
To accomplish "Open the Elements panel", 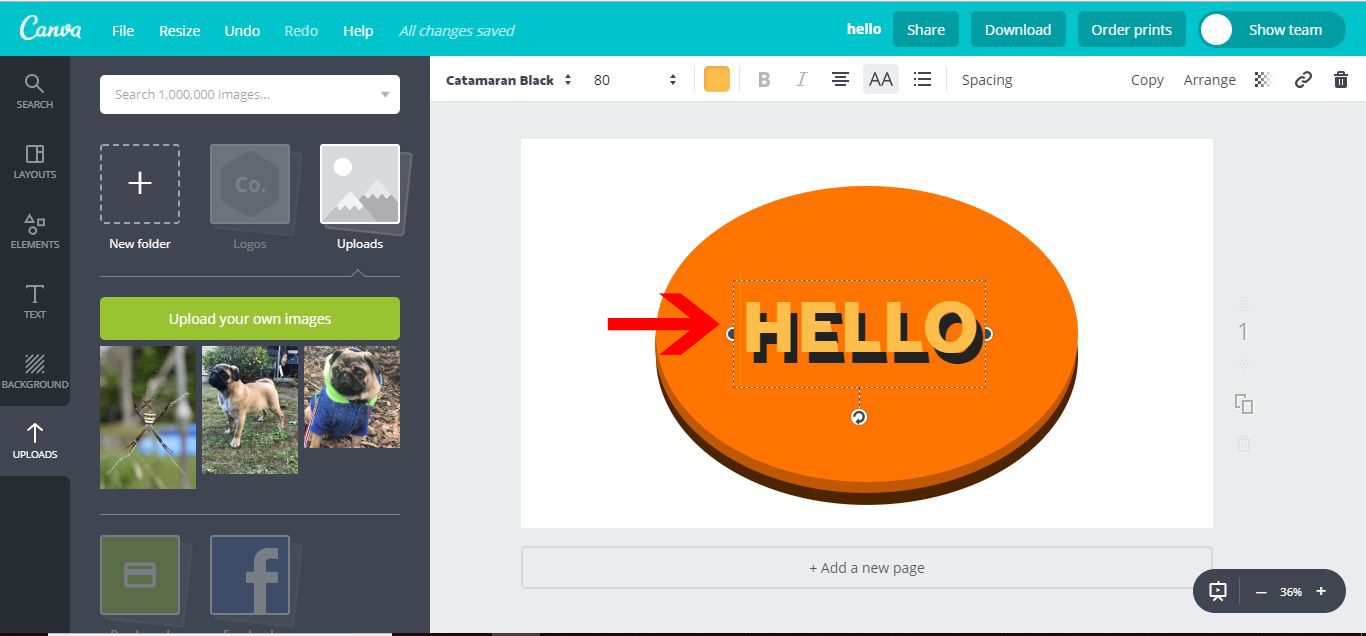I will (35, 230).
